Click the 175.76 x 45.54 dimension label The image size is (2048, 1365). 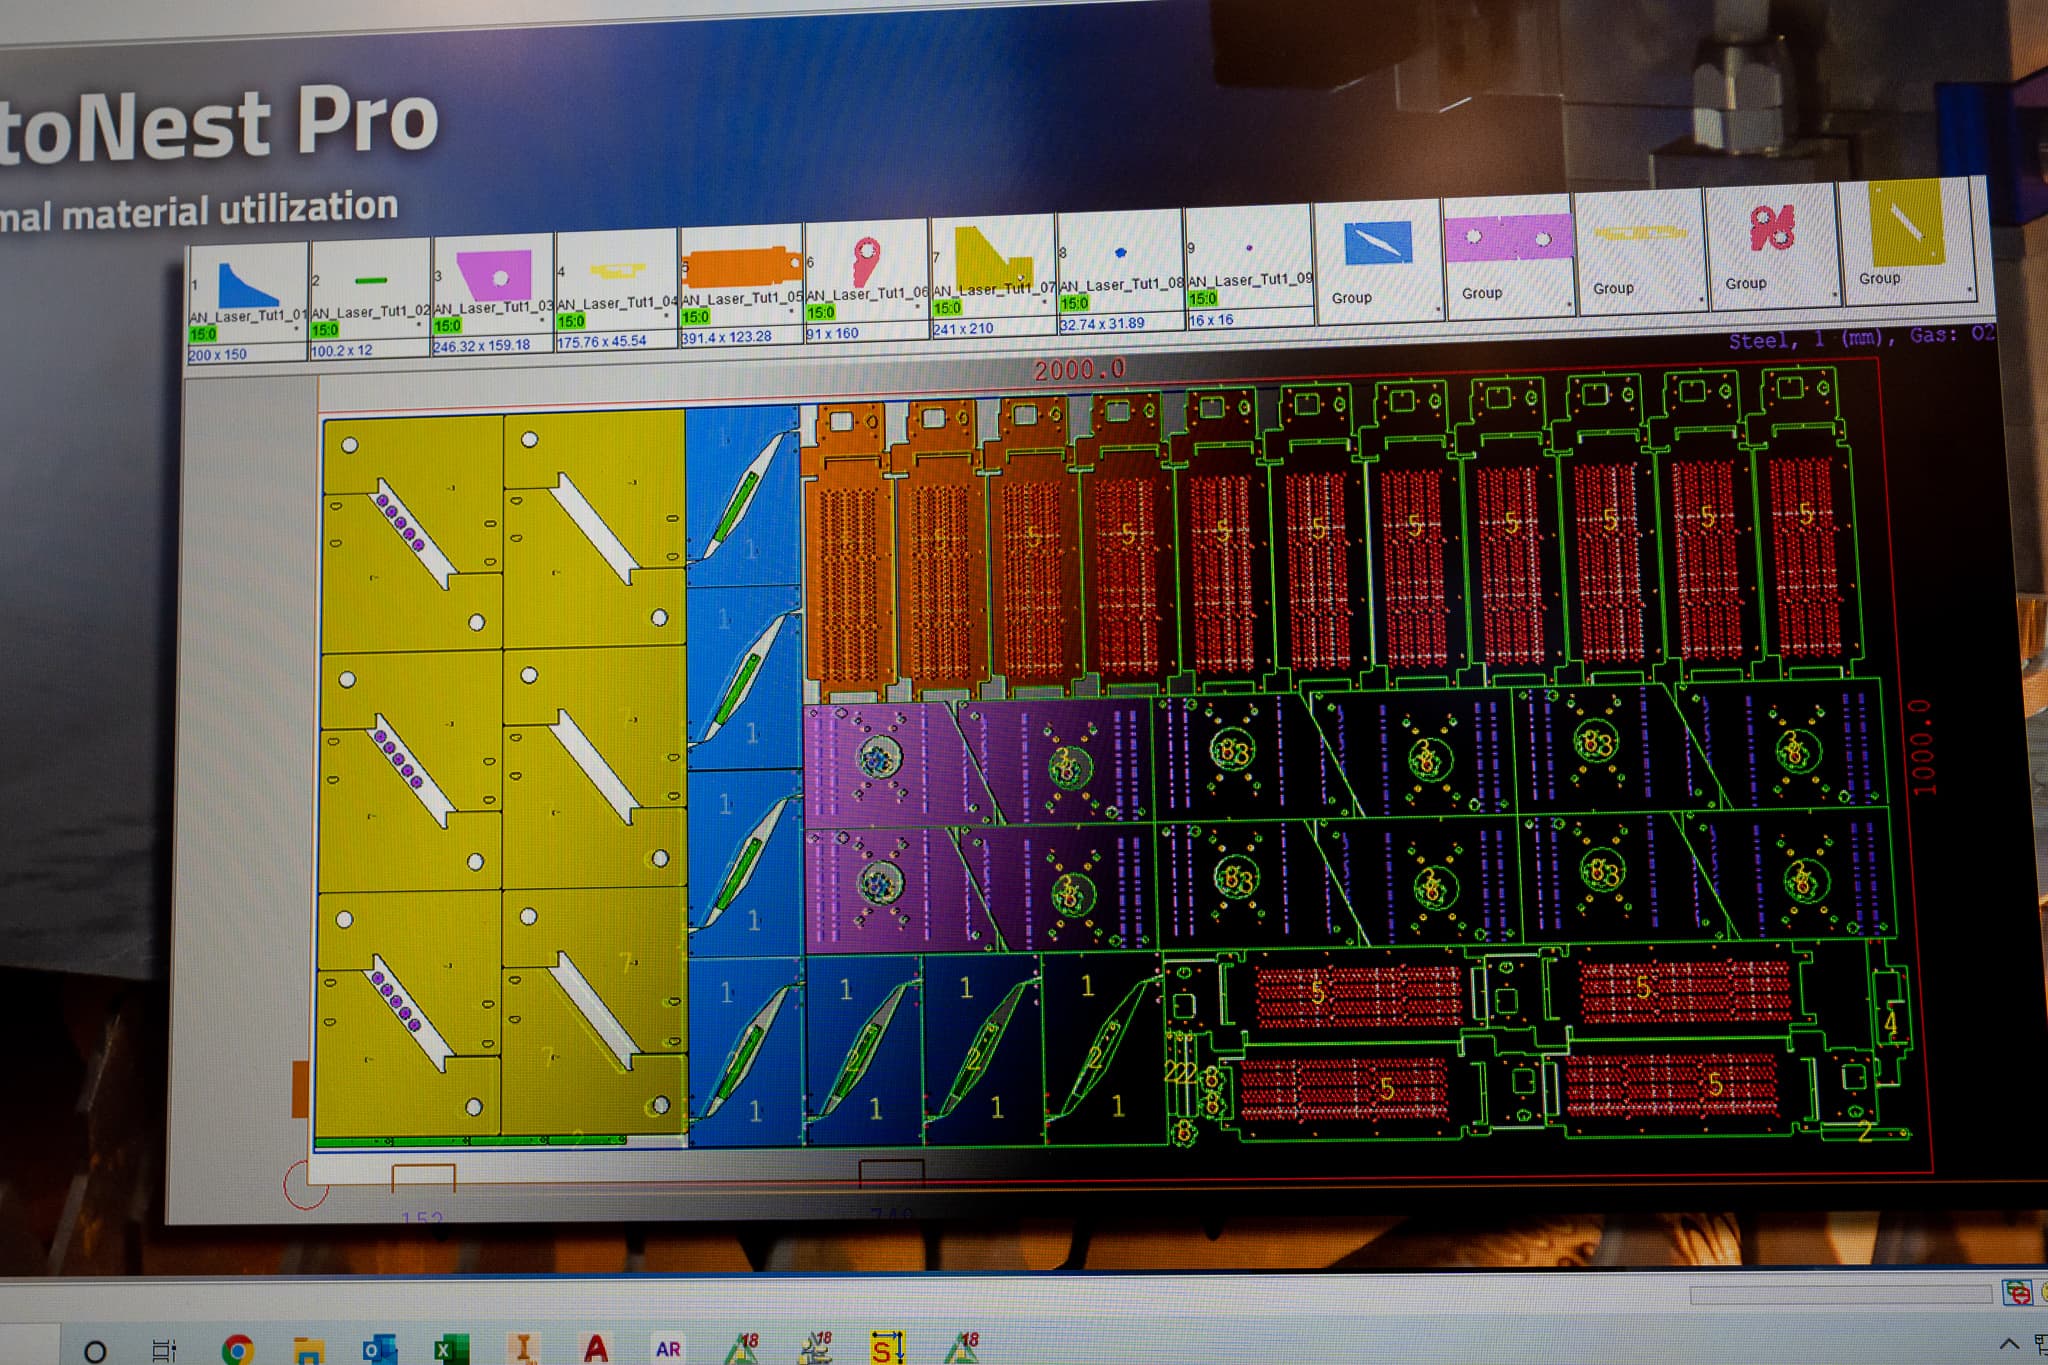(x=602, y=341)
